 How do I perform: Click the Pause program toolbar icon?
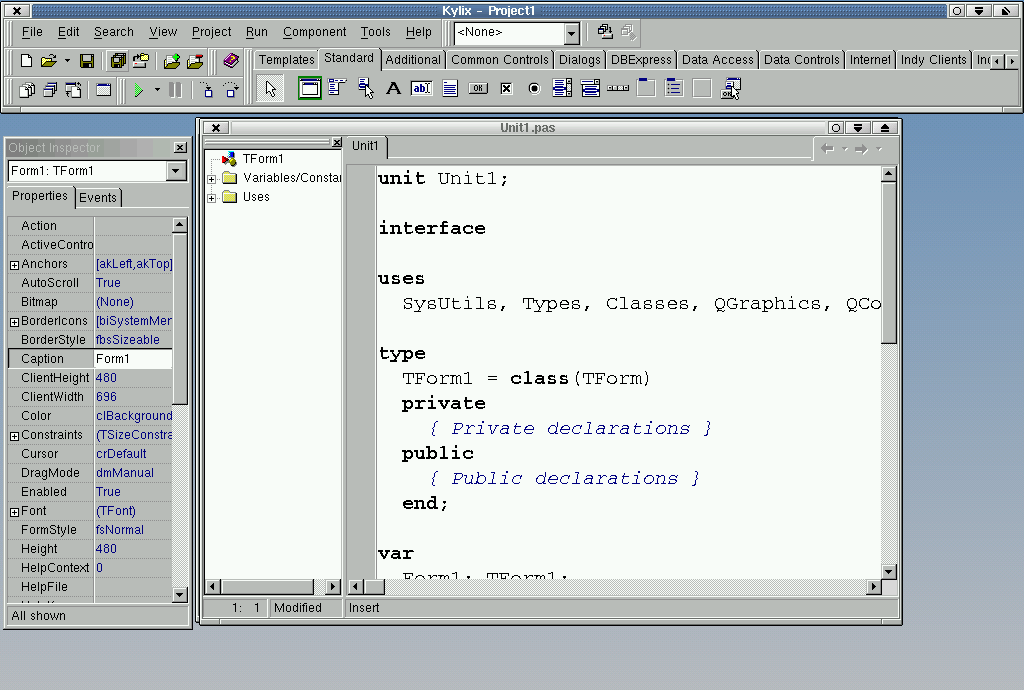pyautogui.click(x=176, y=90)
